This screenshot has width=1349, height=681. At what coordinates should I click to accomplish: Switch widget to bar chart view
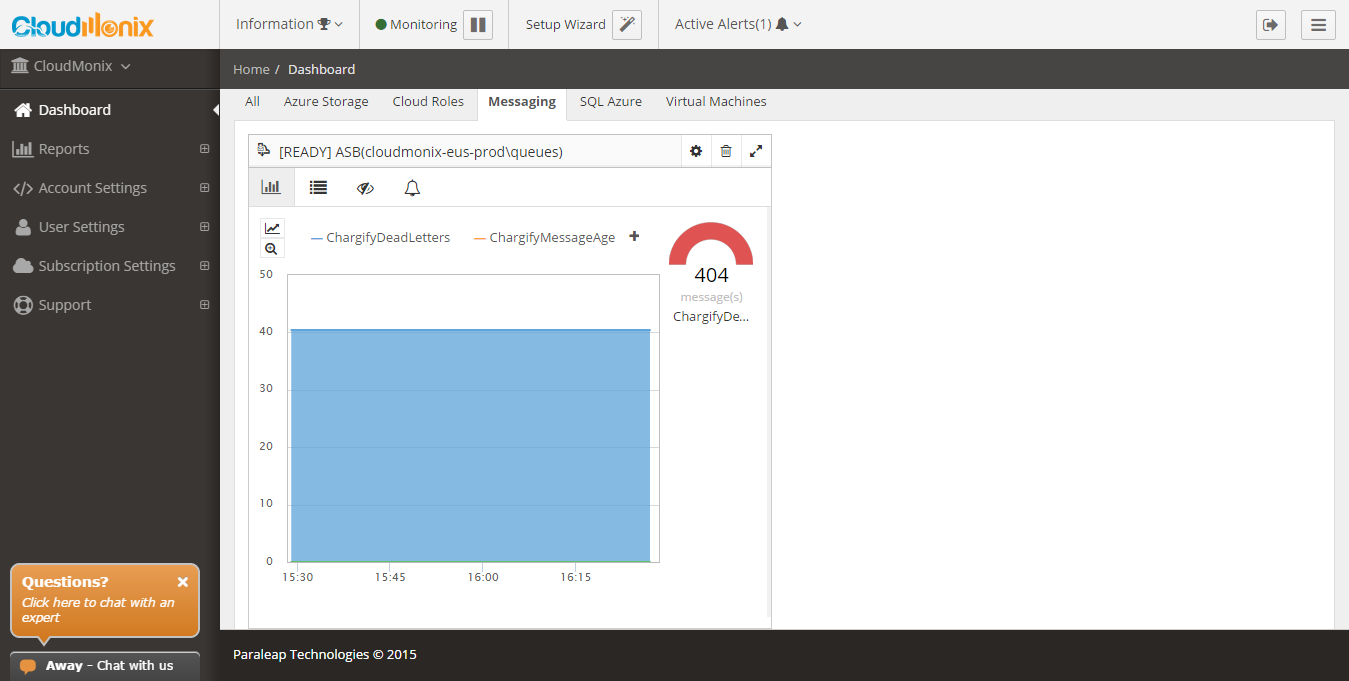(x=271, y=187)
